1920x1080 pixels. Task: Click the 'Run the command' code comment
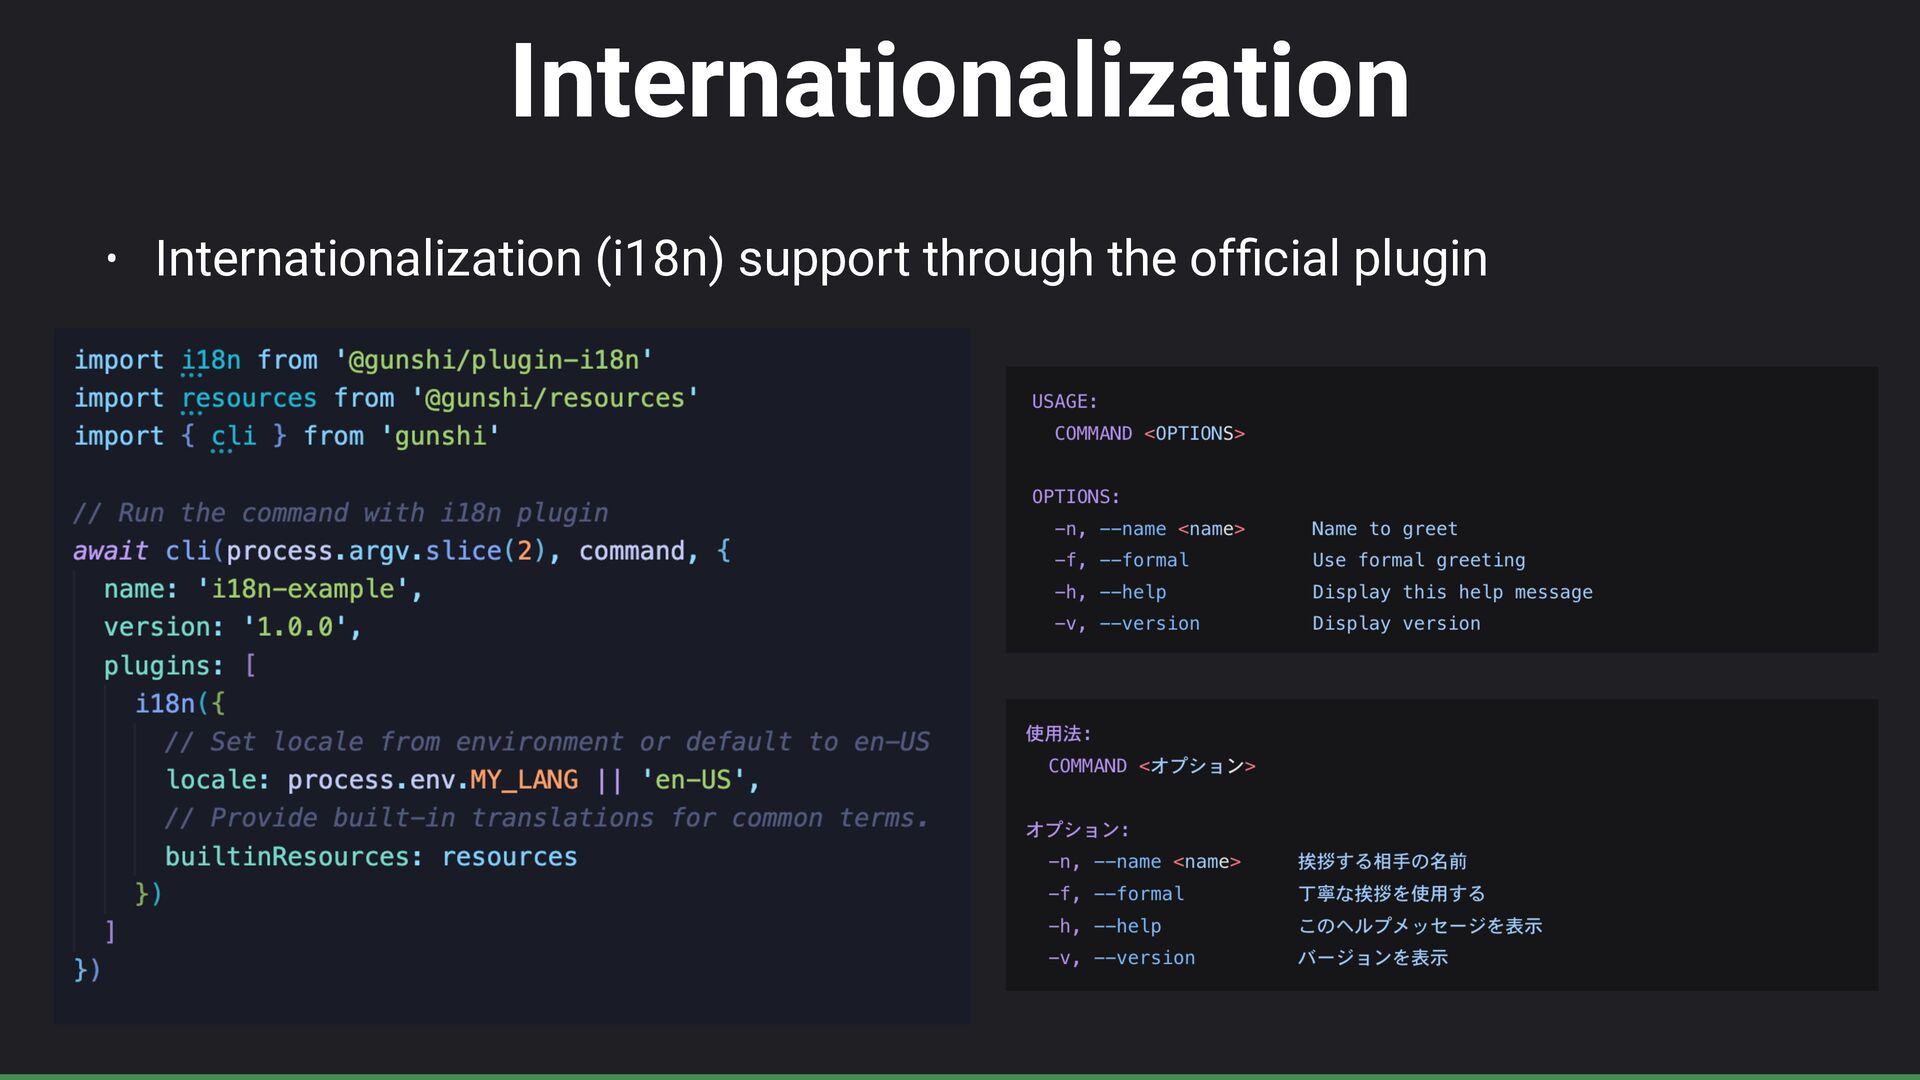[340, 513]
